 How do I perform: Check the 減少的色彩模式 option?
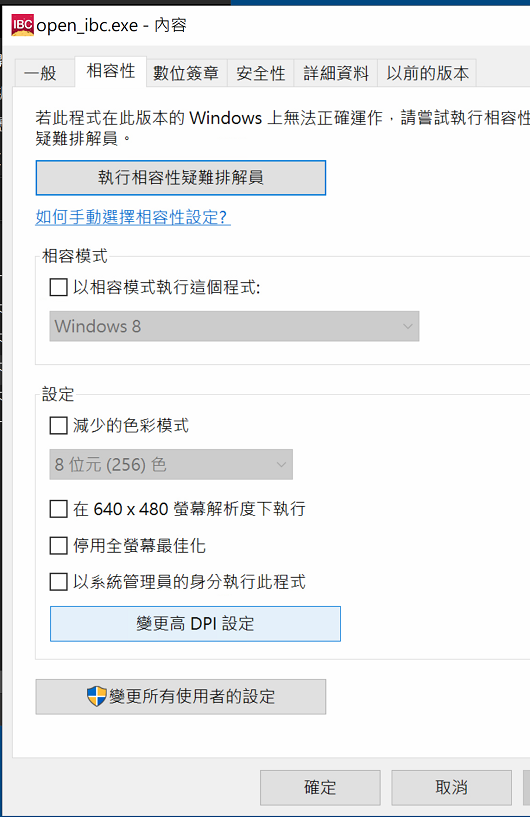coord(58,425)
